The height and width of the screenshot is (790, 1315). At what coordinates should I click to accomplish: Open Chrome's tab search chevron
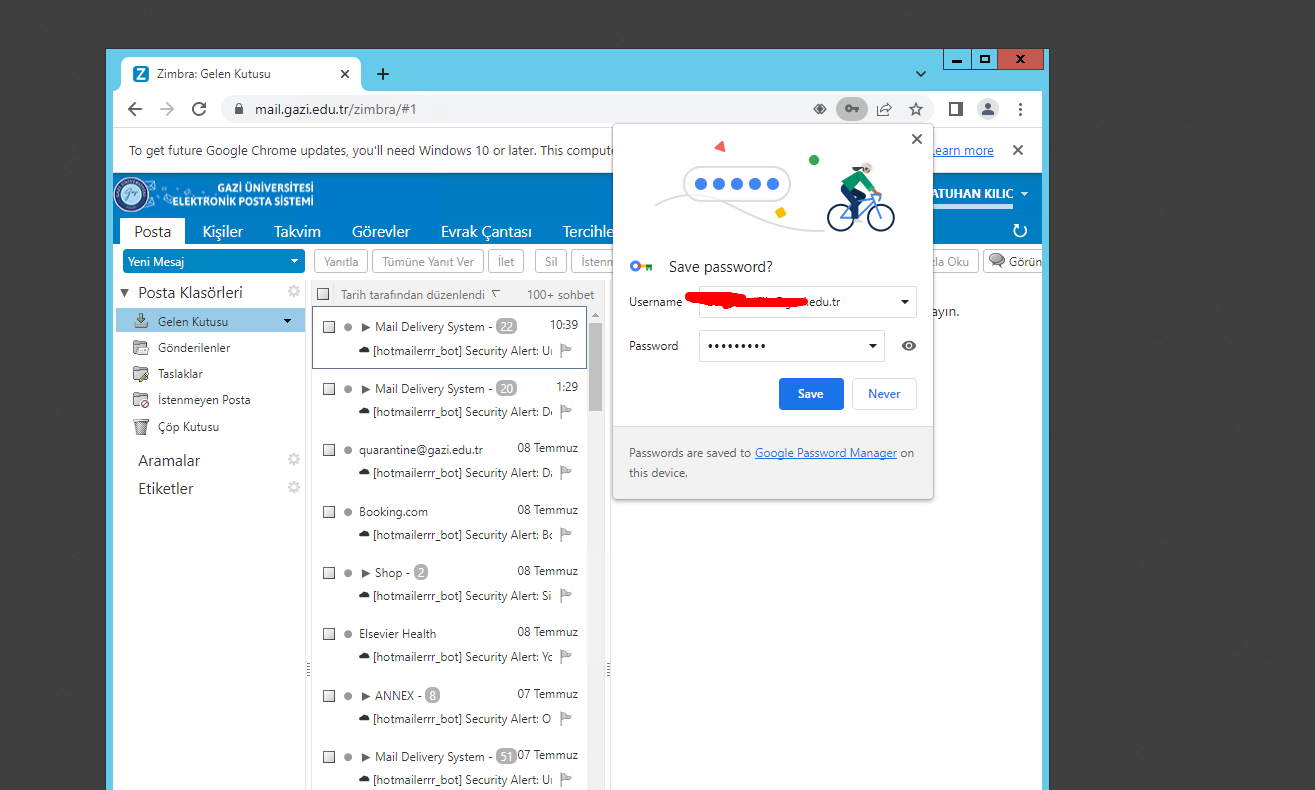click(921, 74)
